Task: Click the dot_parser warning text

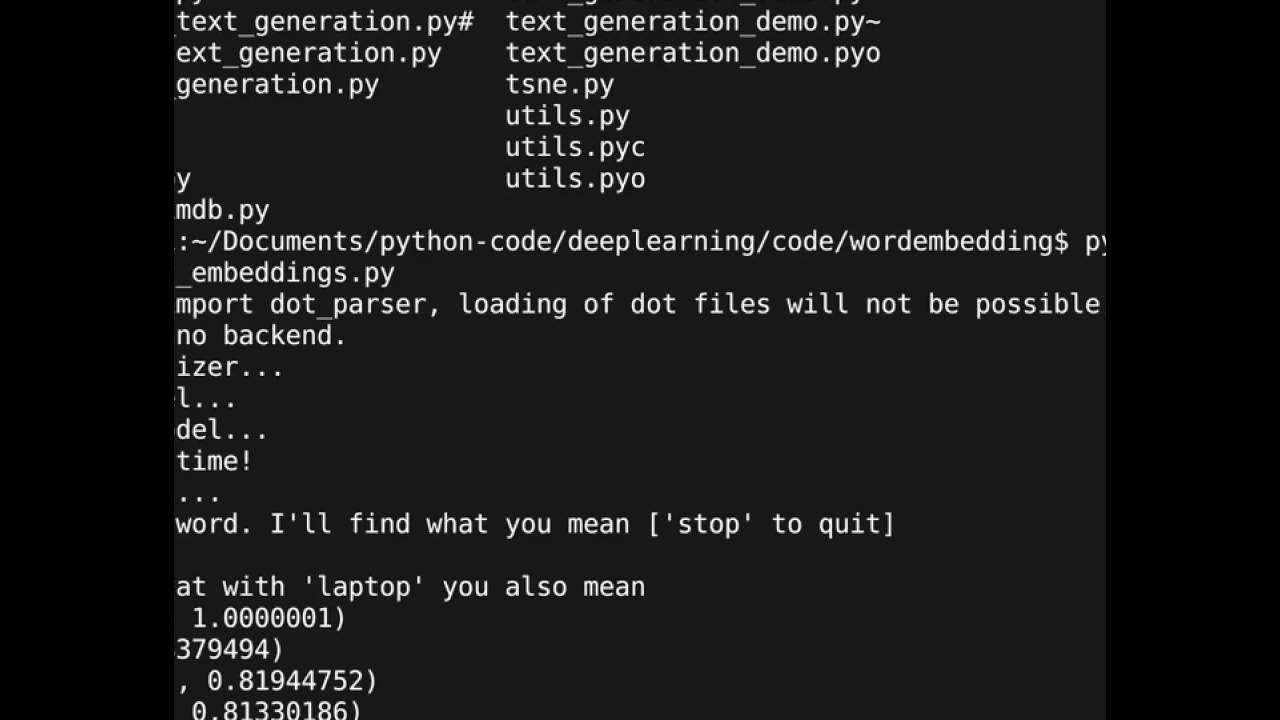Action: coord(638,304)
